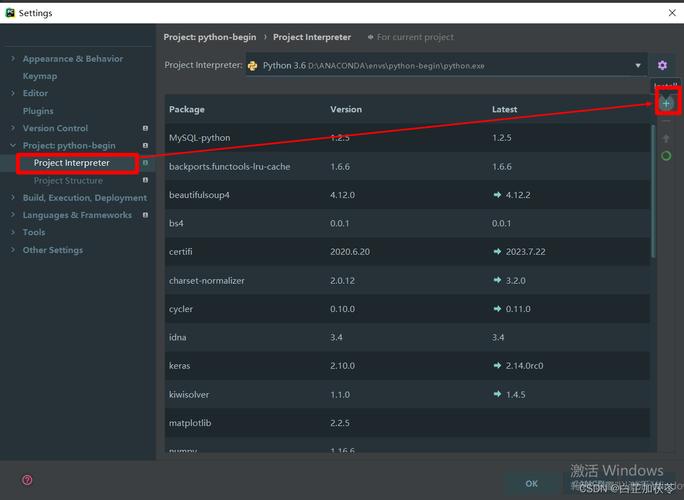Click the minus icon to uninstall package
Image resolution: width=684 pixels, height=500 pixels.
click(666, 121)
